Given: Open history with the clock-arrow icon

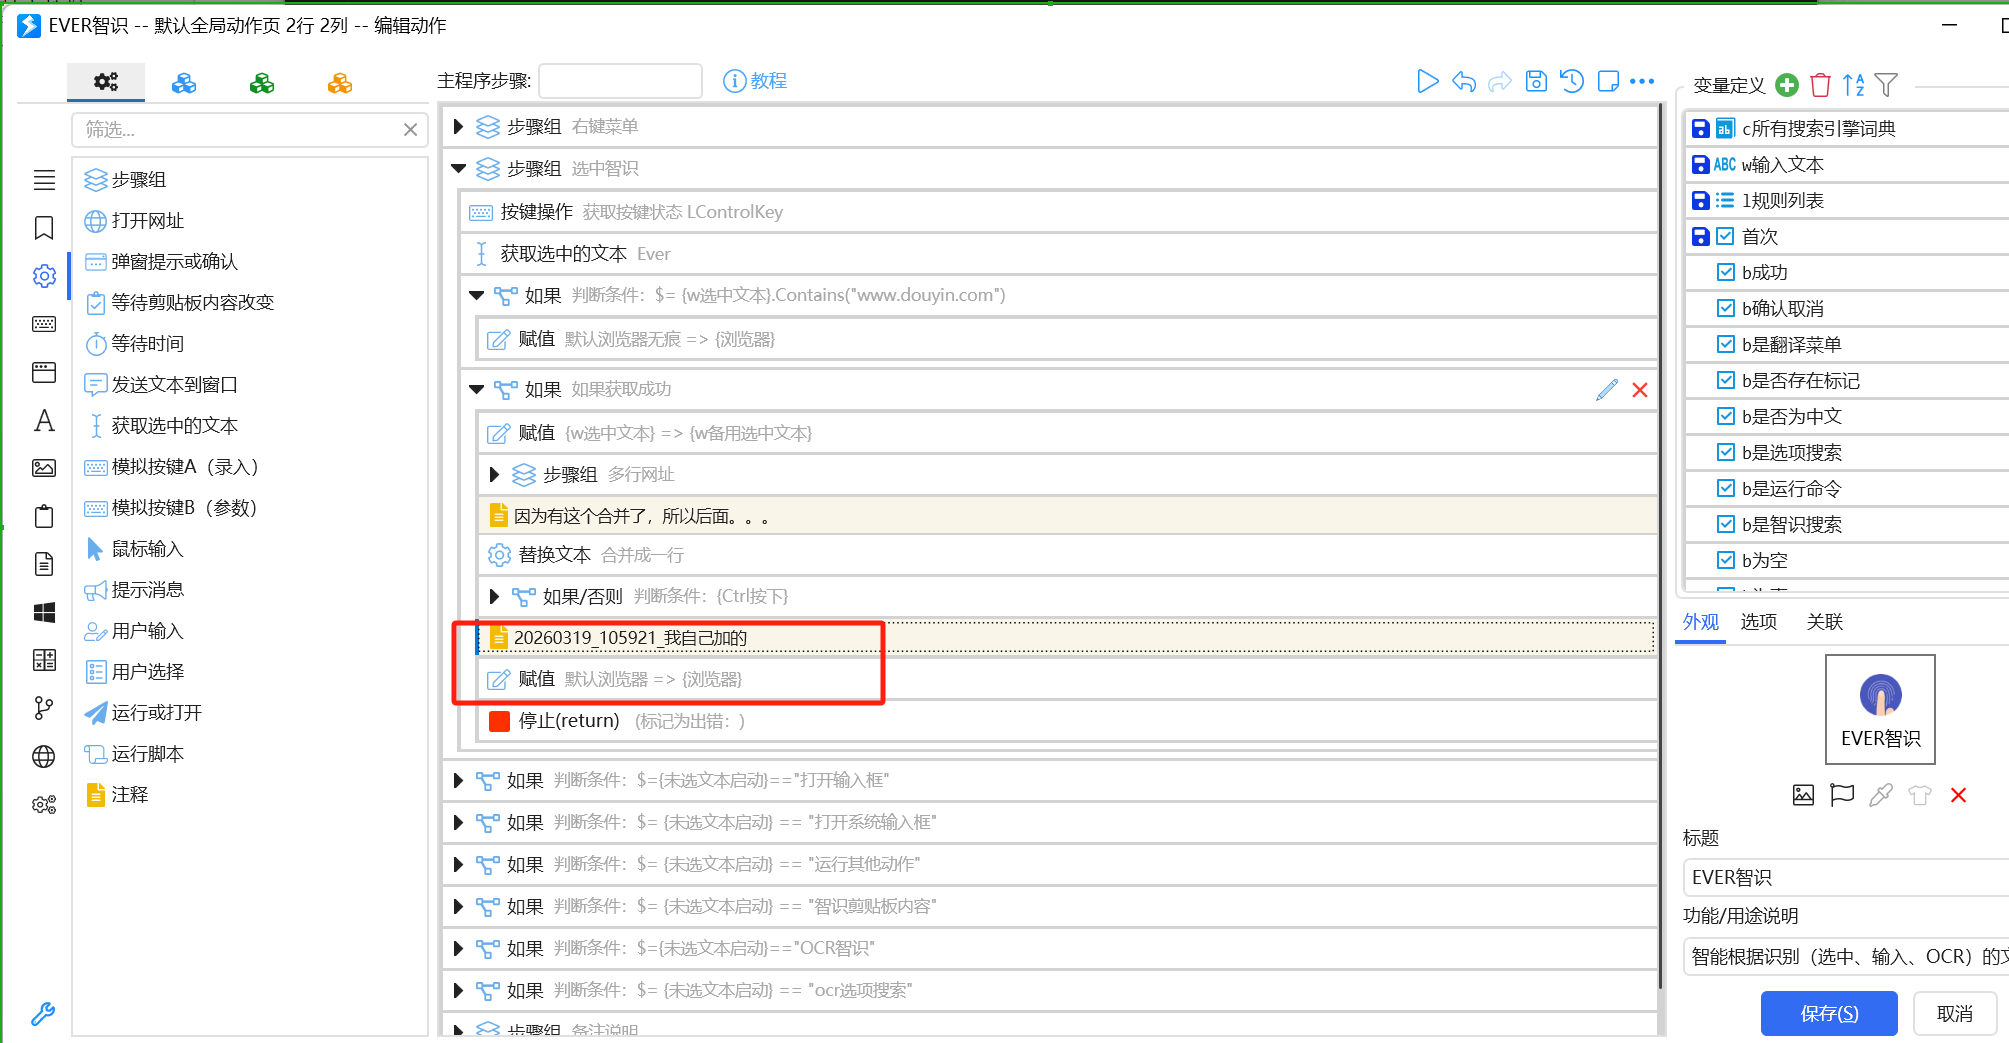Looking at the screenshot, I should (1572, 81).
